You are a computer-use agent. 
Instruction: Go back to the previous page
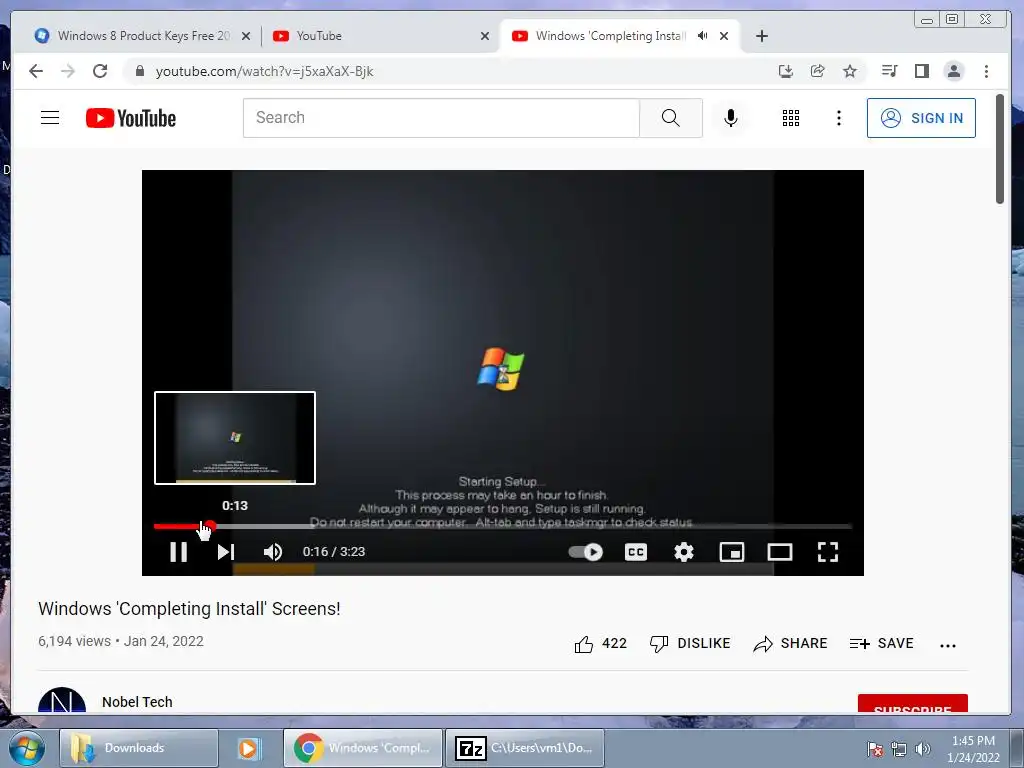(36, 71)
